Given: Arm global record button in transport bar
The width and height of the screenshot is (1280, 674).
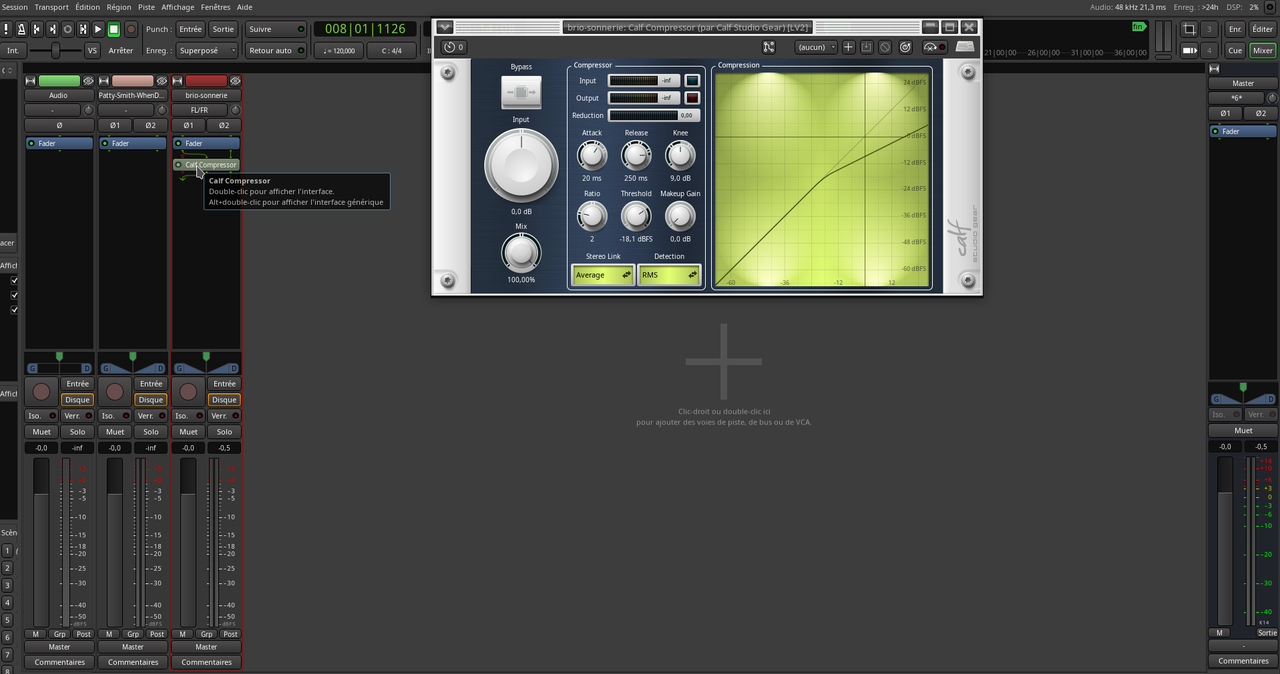Looking at the screenshot, I should click(131, 29).
